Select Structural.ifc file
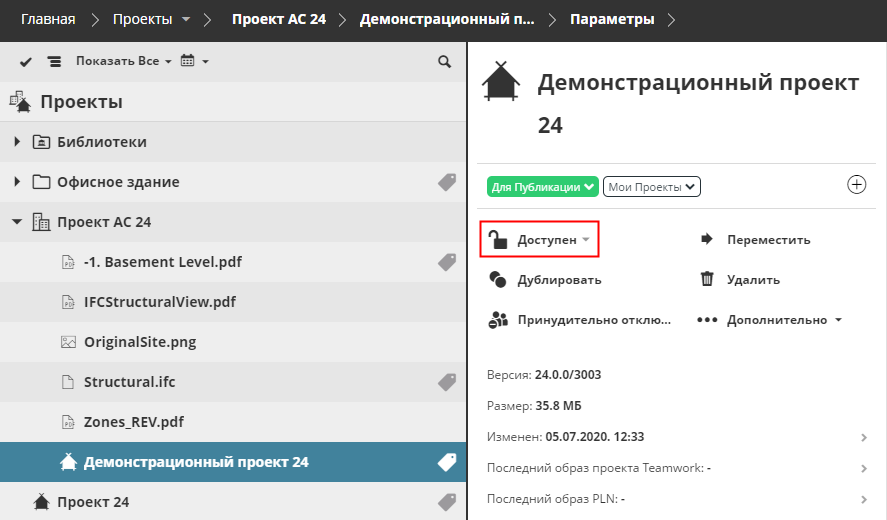Viewport: 887px width, 520px height. (x=130, y=382)
